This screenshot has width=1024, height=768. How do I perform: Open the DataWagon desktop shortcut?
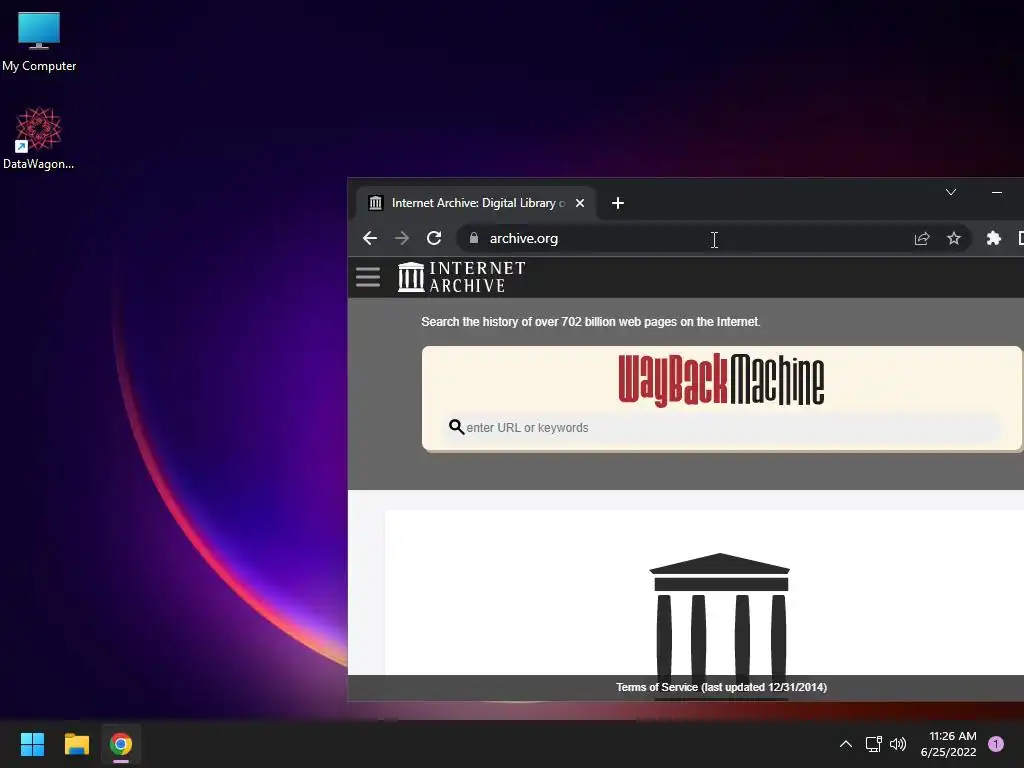pyautogui.click(x=39, y=138)
